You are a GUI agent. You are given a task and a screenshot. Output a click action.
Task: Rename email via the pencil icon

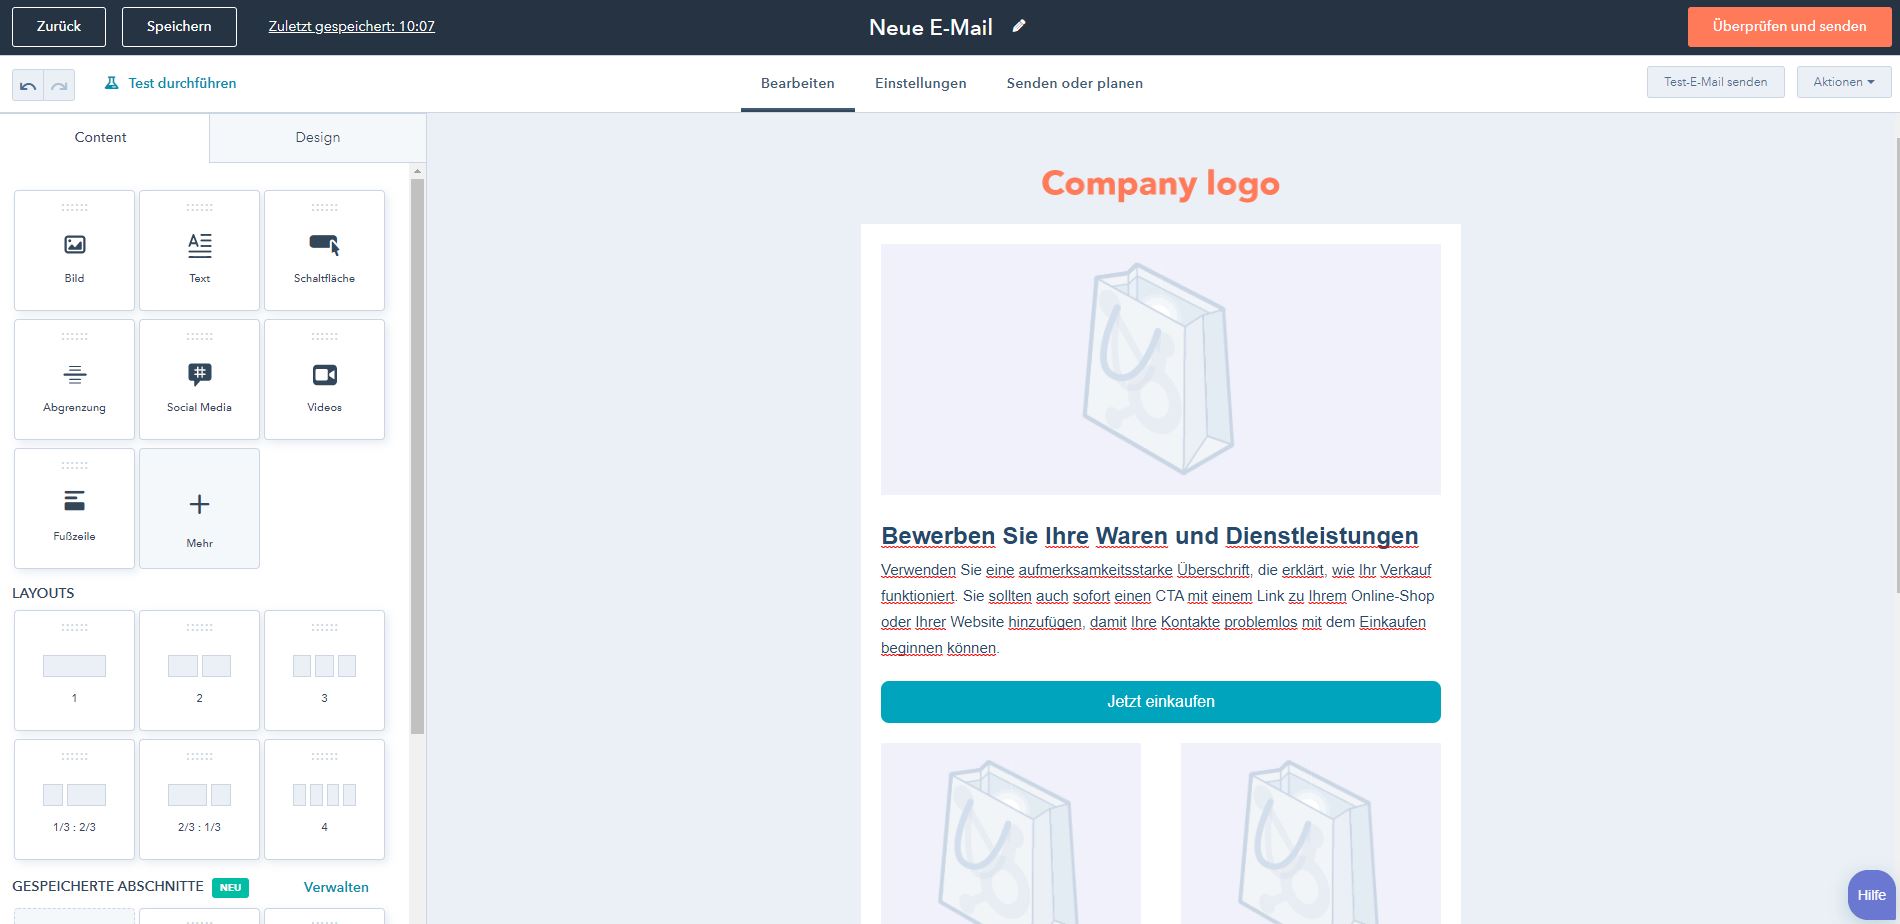(x=1018, y=27)
